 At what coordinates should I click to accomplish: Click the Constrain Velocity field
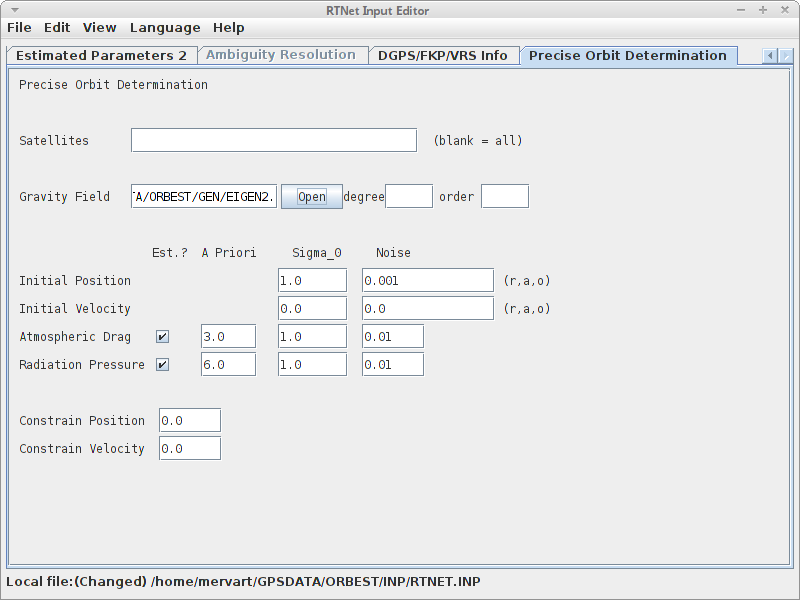[x=189, y=449]
